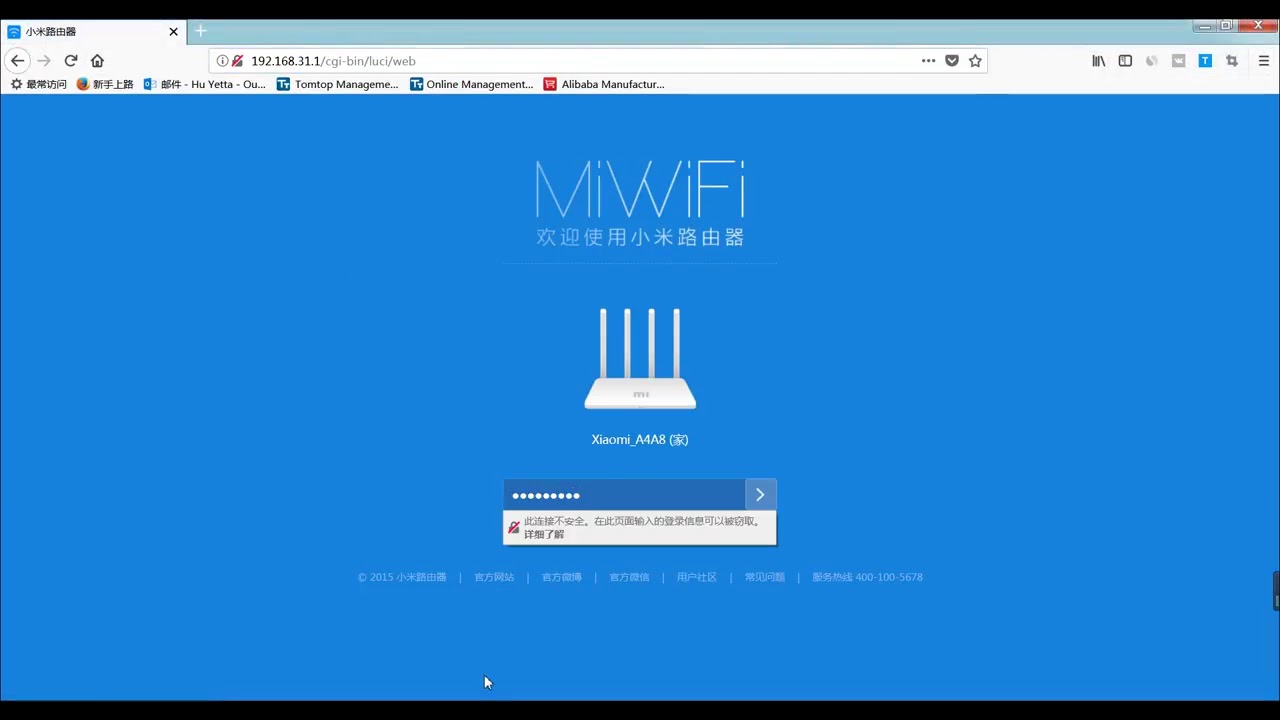
Task: Open the 常见问题 footer link
Action: [x=765, y=578]
